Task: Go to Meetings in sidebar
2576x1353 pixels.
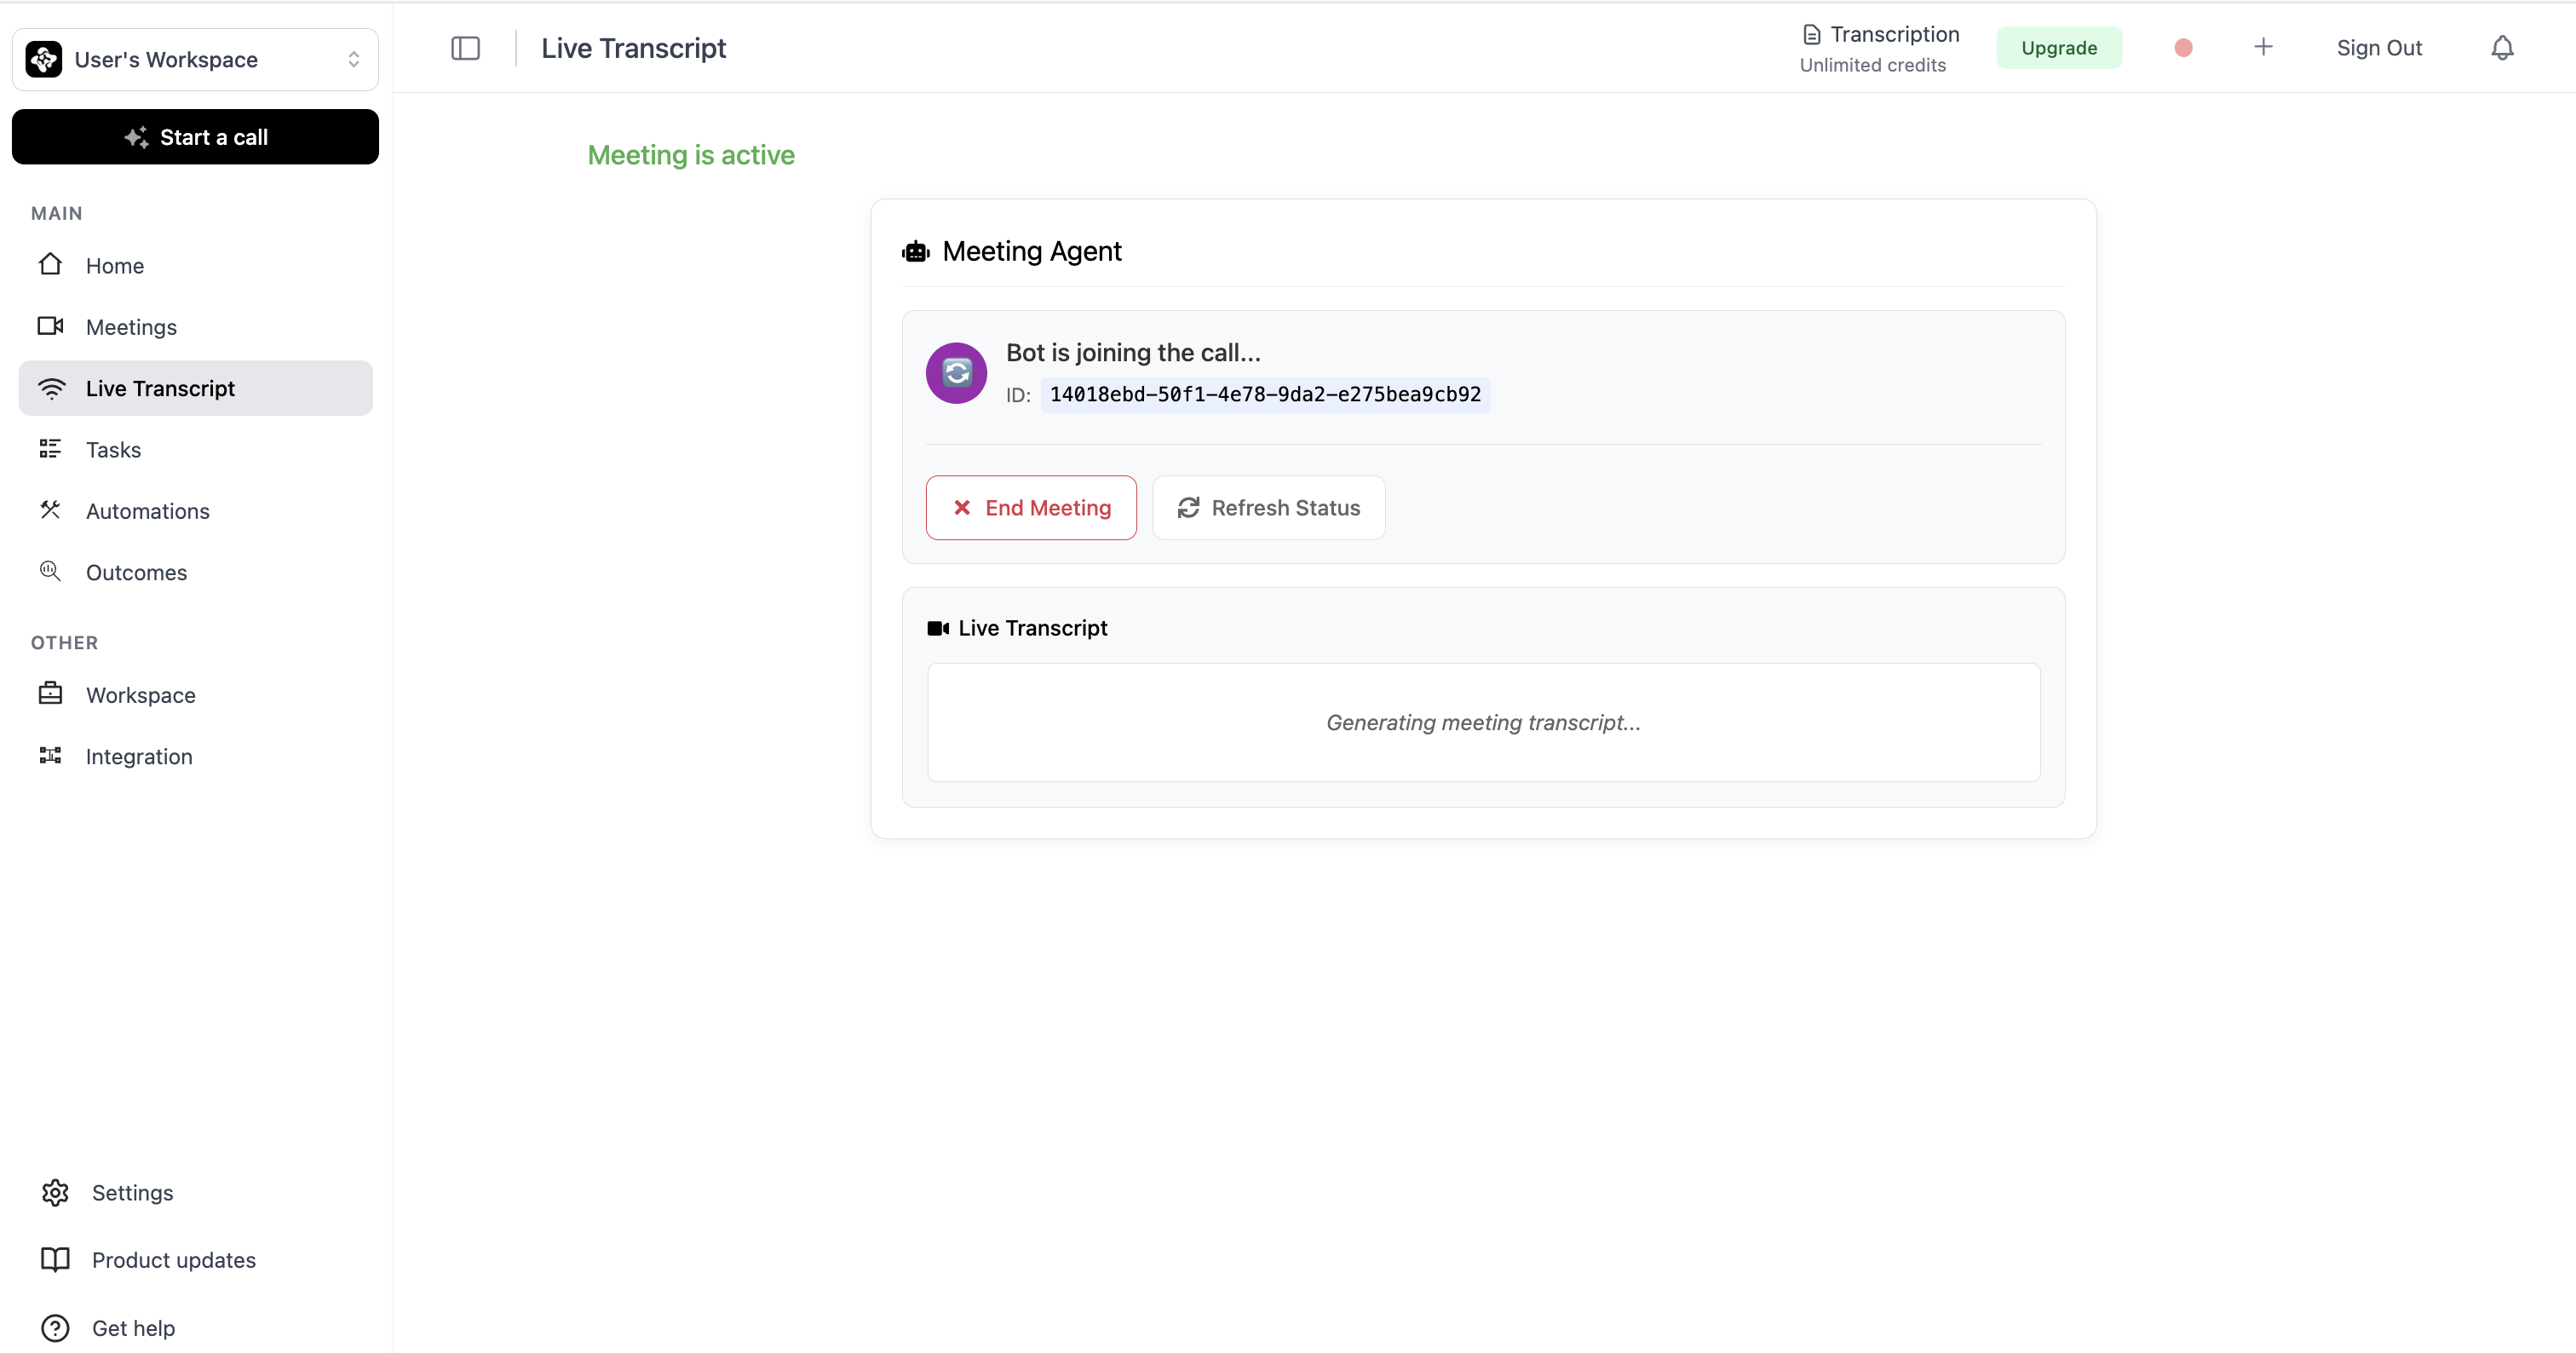Action: click(x=131, y=327)
